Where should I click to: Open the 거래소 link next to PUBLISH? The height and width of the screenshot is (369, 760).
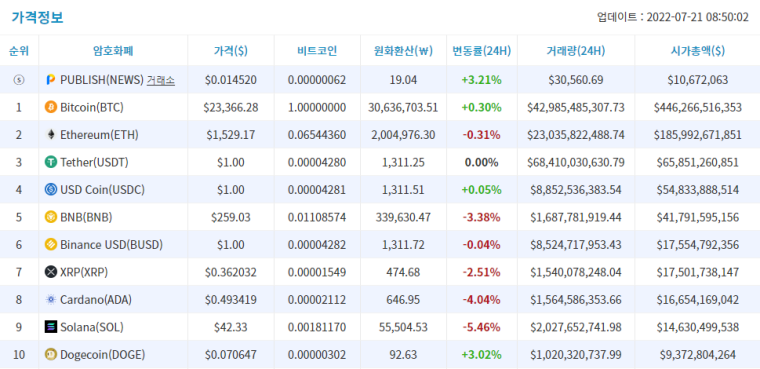[x=160, y=80]
